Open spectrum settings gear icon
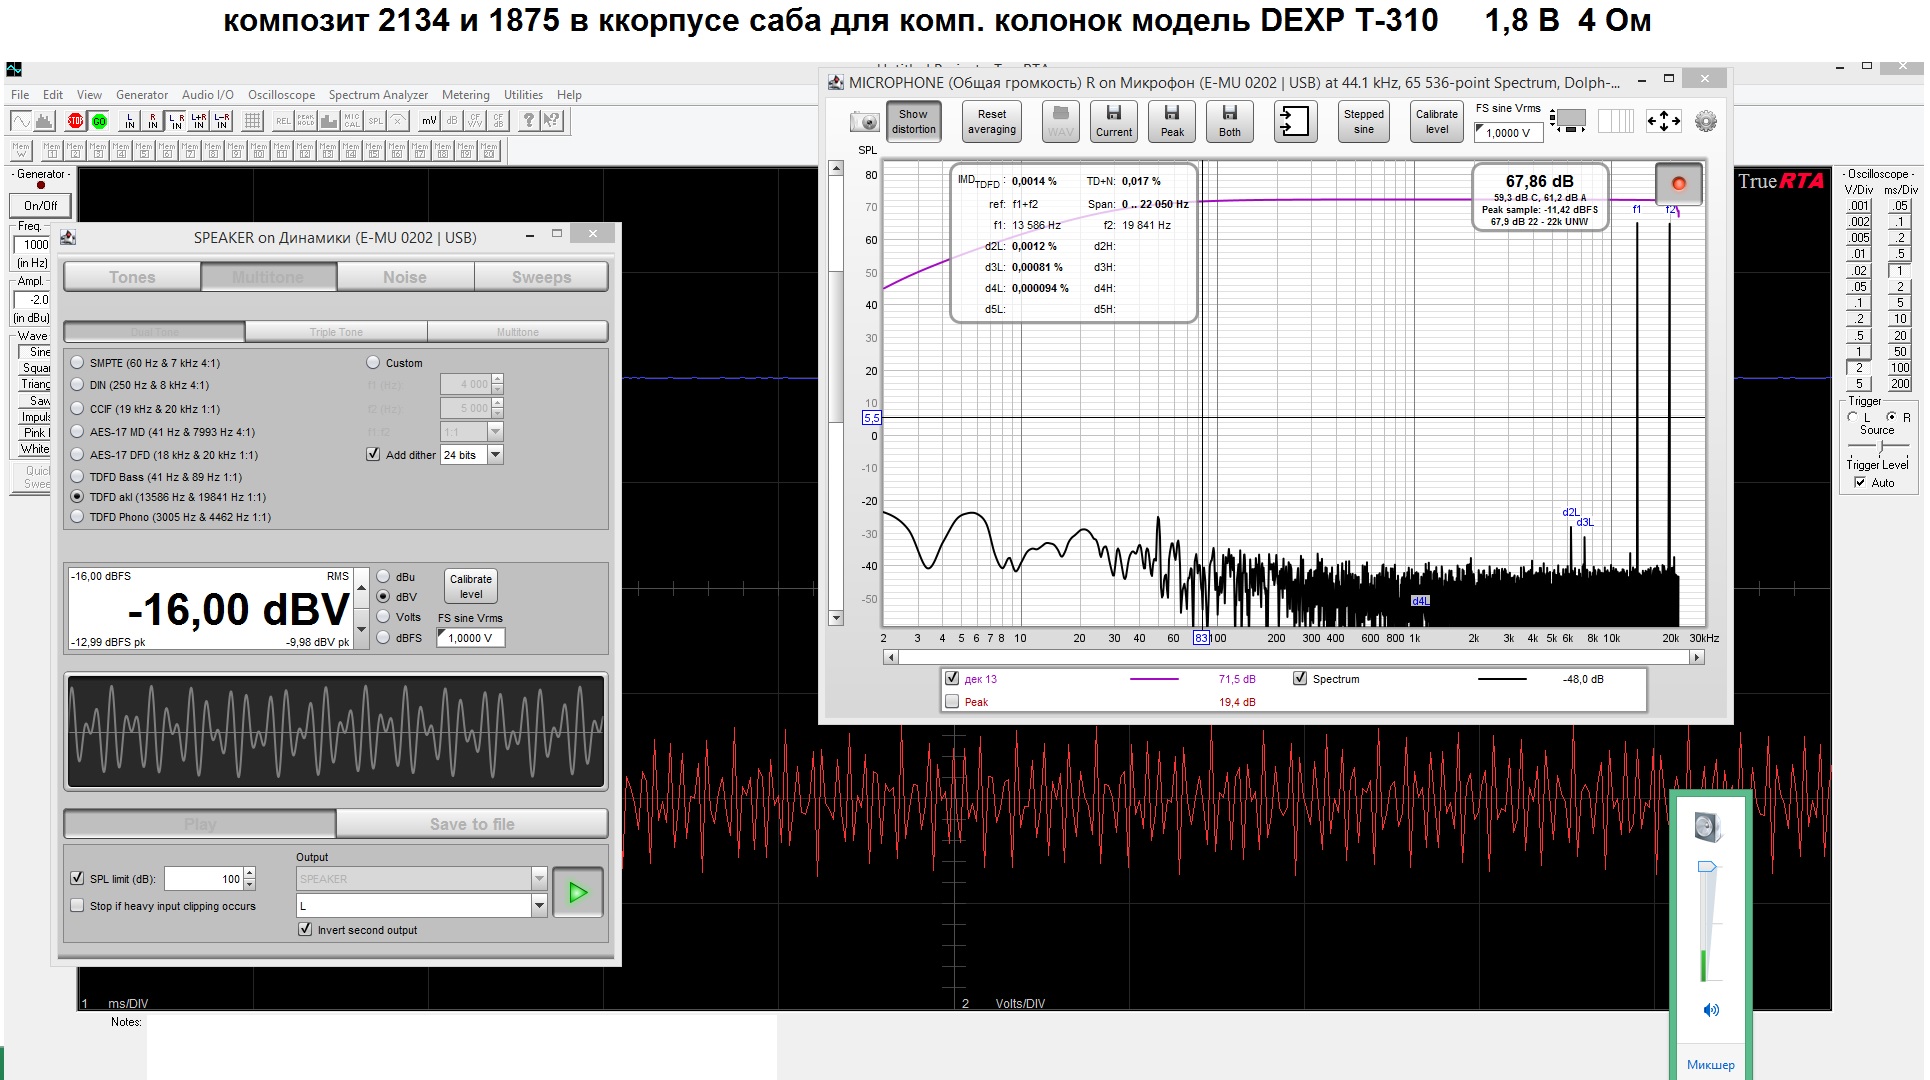This screenshot has height=1080, width=1930. 1706,122
